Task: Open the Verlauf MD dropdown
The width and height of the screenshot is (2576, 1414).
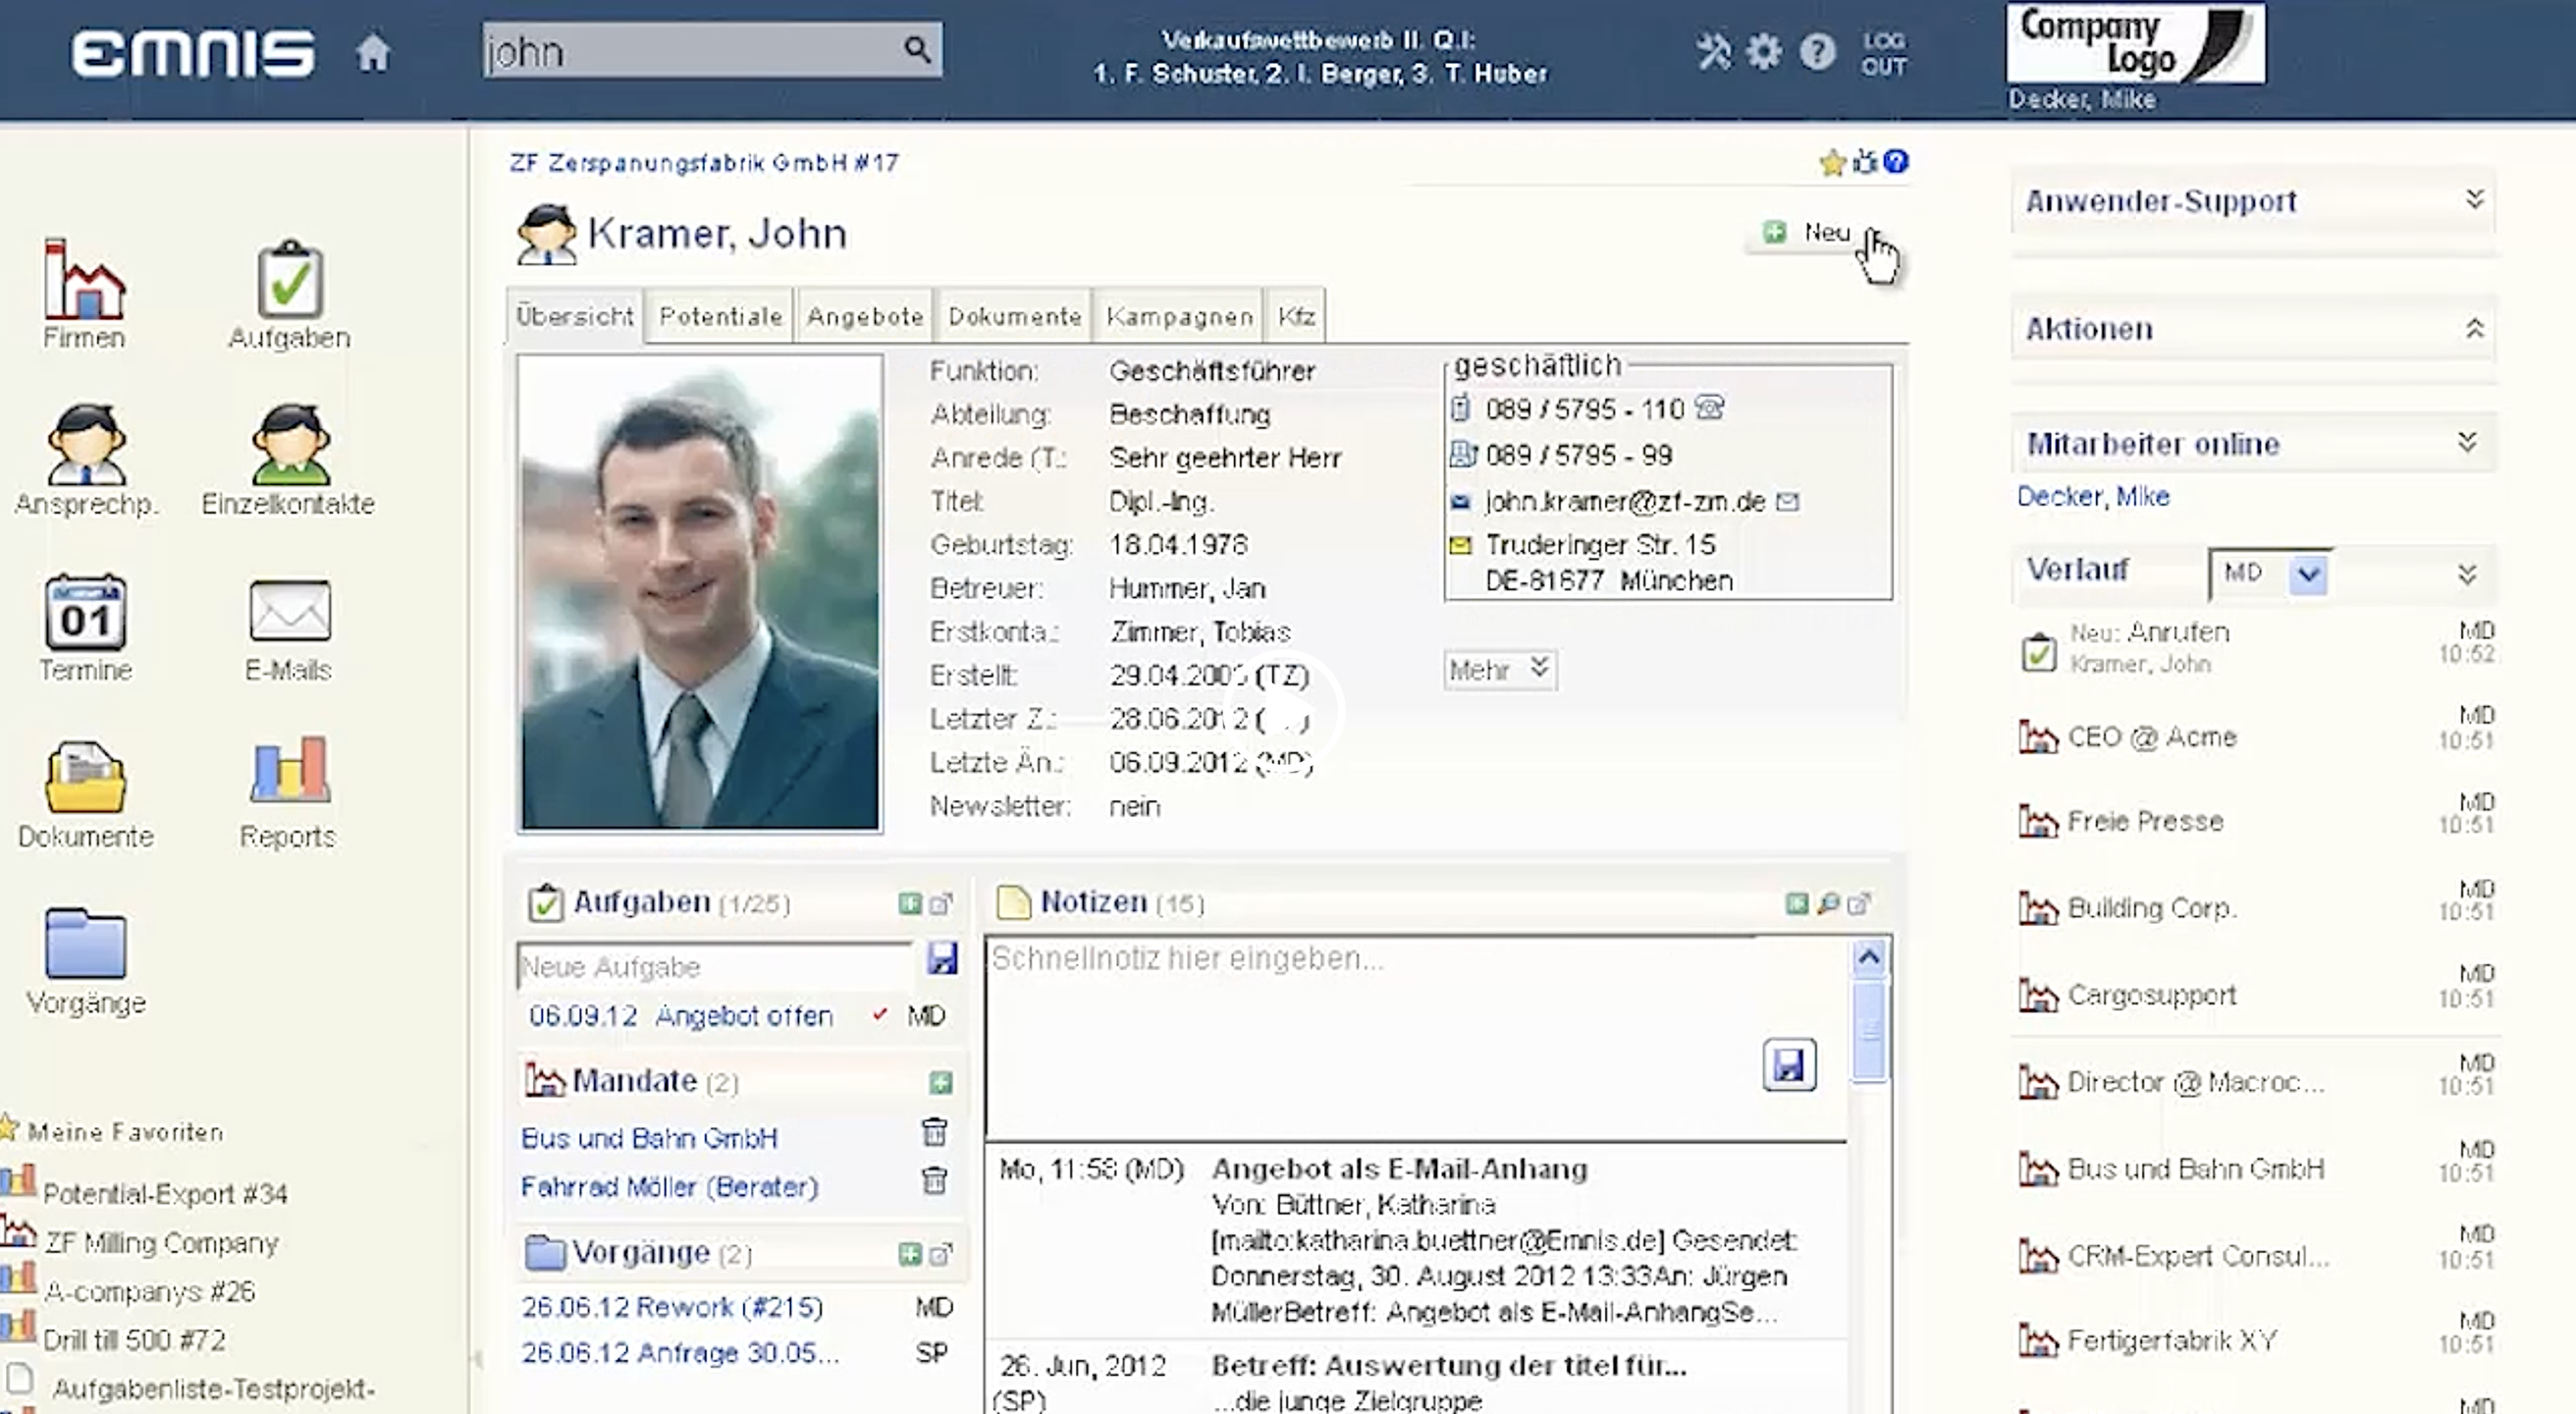Action: pos(2308,574)
